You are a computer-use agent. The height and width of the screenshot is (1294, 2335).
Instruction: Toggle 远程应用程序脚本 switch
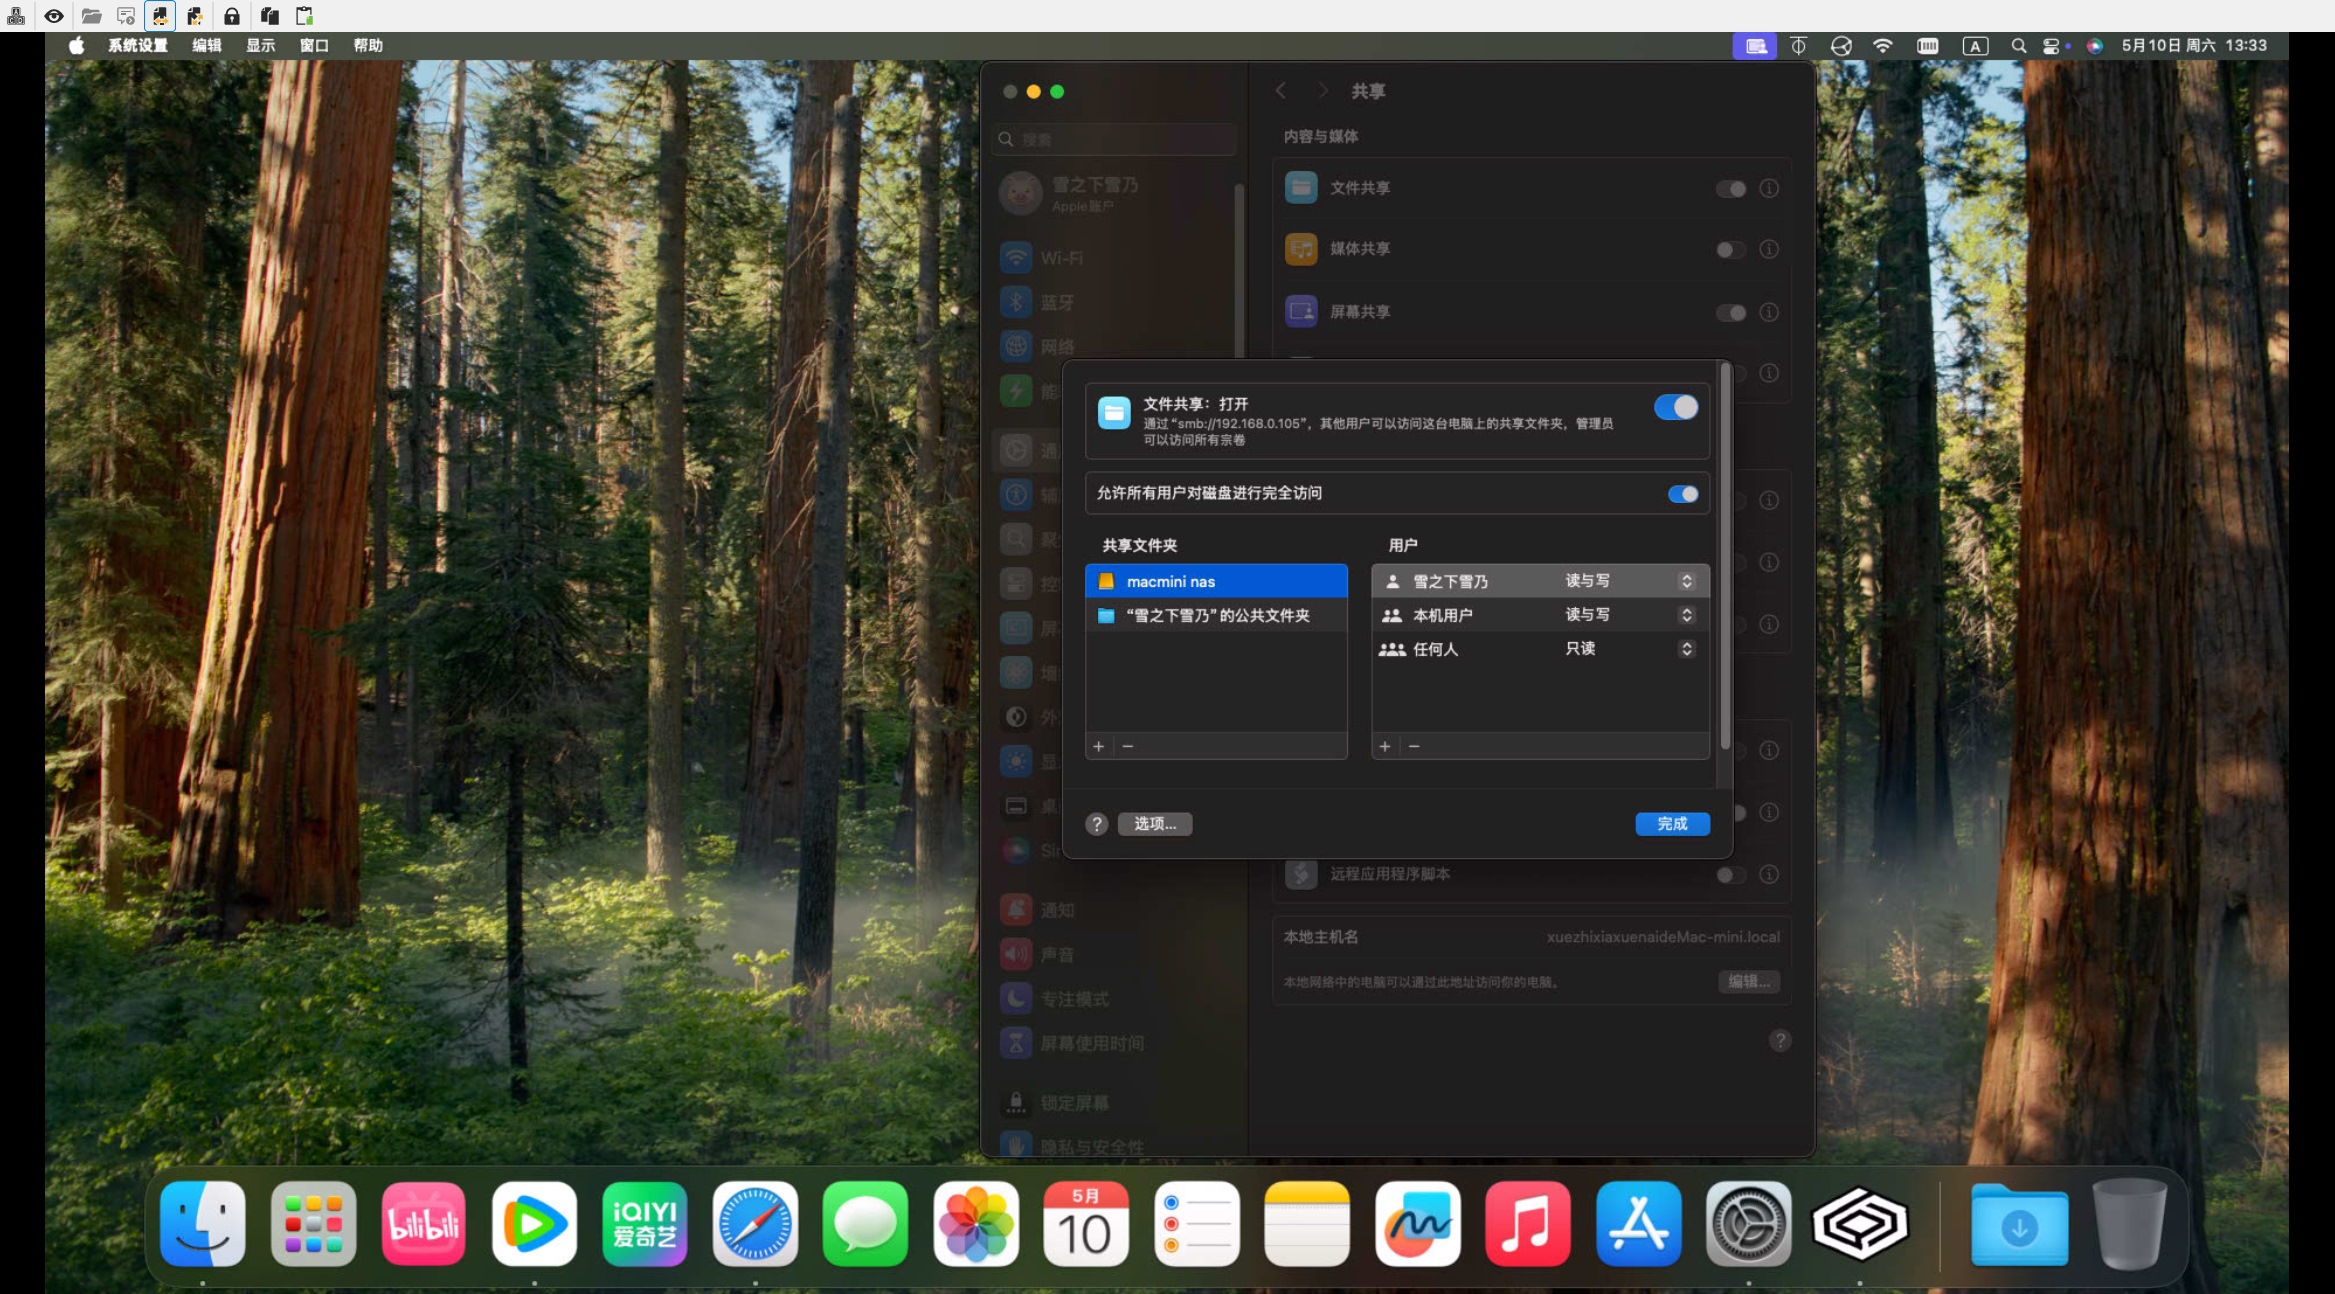[x=1731, y=875]
